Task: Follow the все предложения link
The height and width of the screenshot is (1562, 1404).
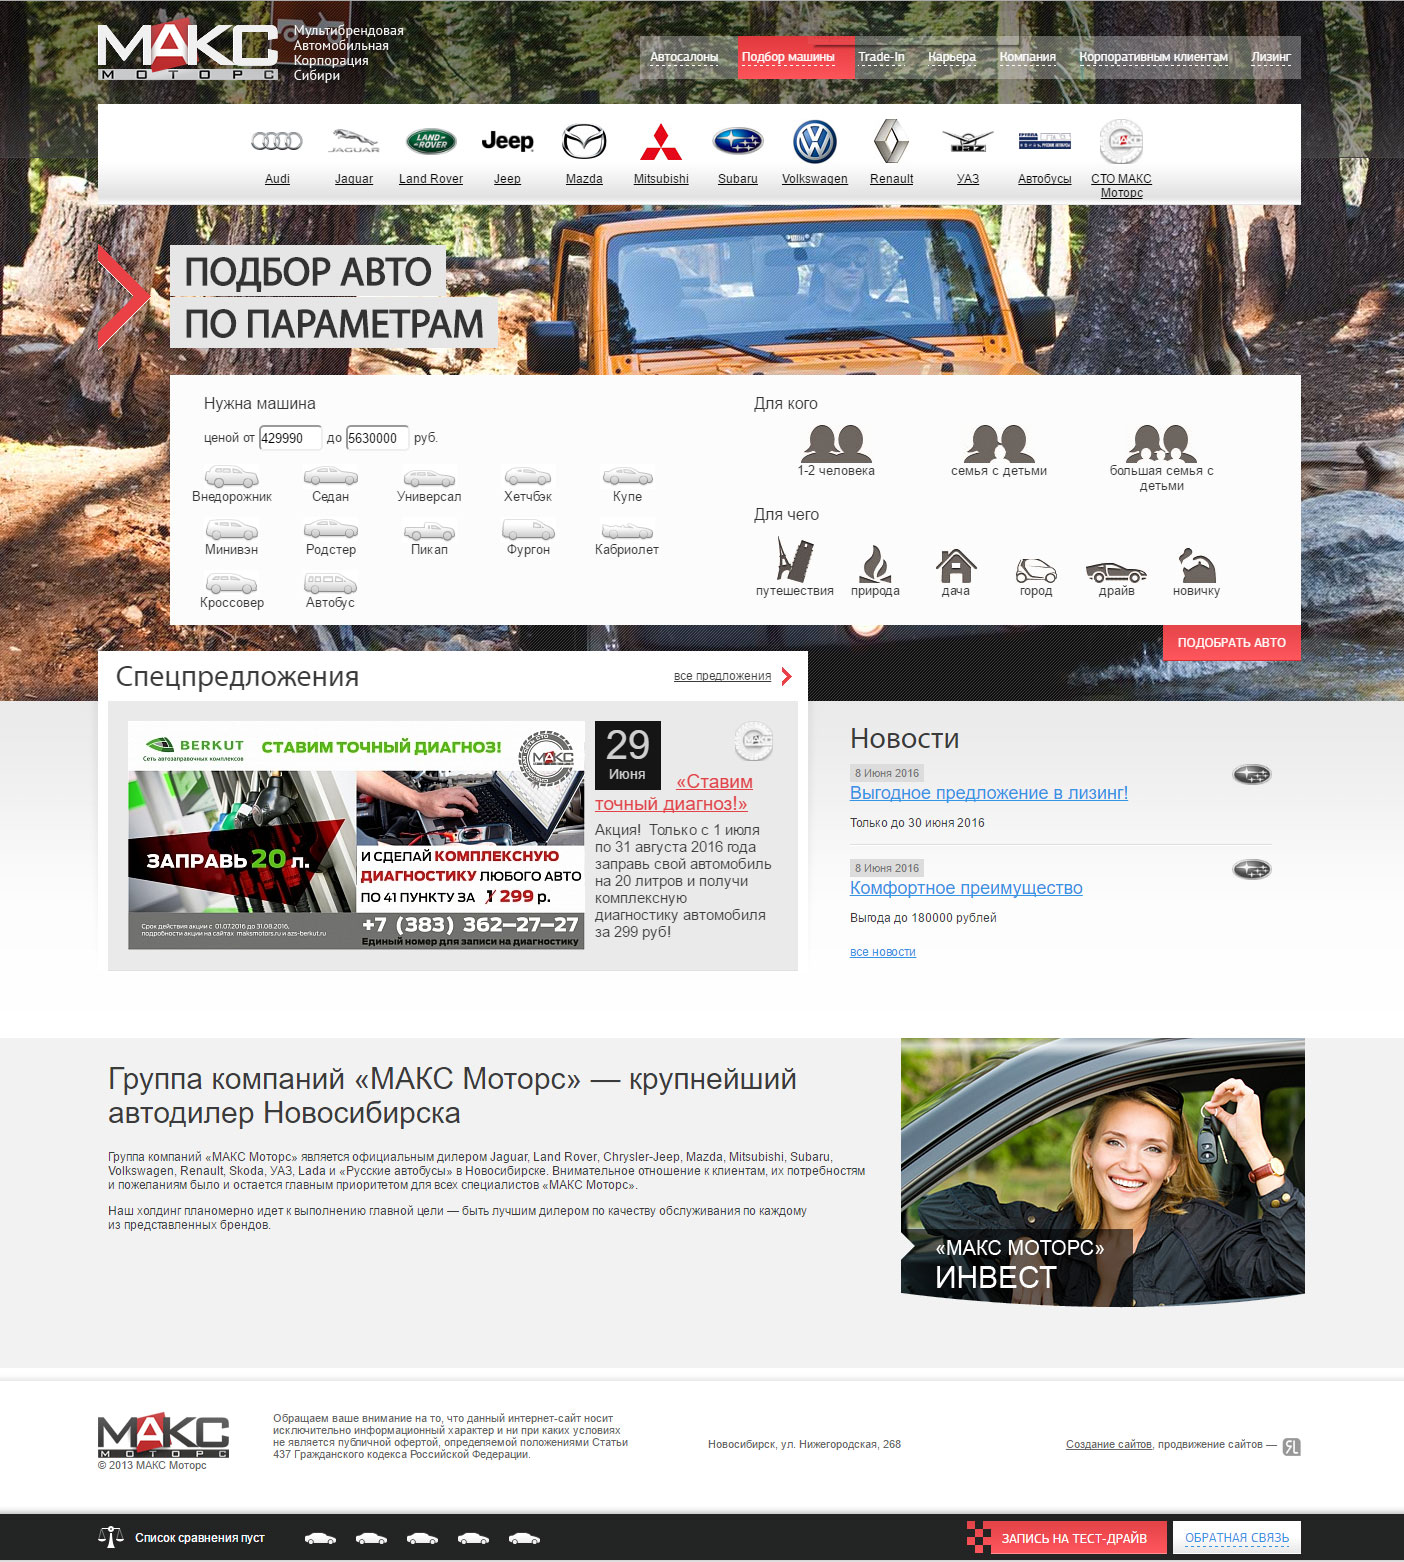Action: coord(722,676)
